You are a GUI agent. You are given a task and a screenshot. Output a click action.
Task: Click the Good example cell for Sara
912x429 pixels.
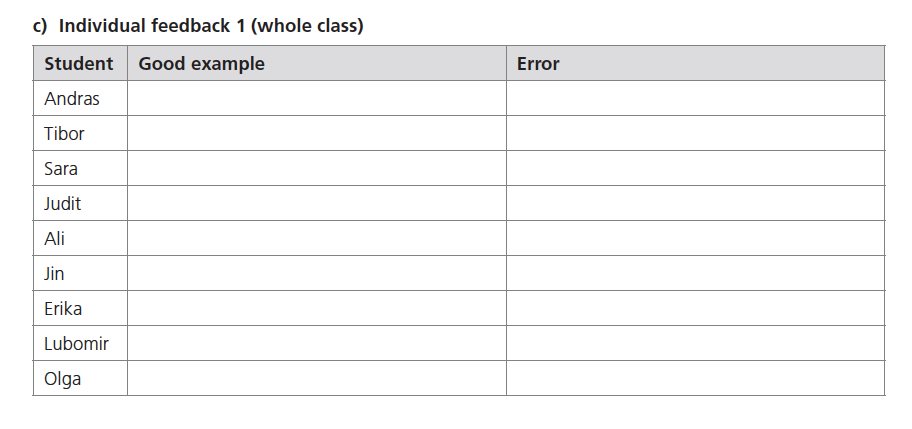(x=316, y=169)
